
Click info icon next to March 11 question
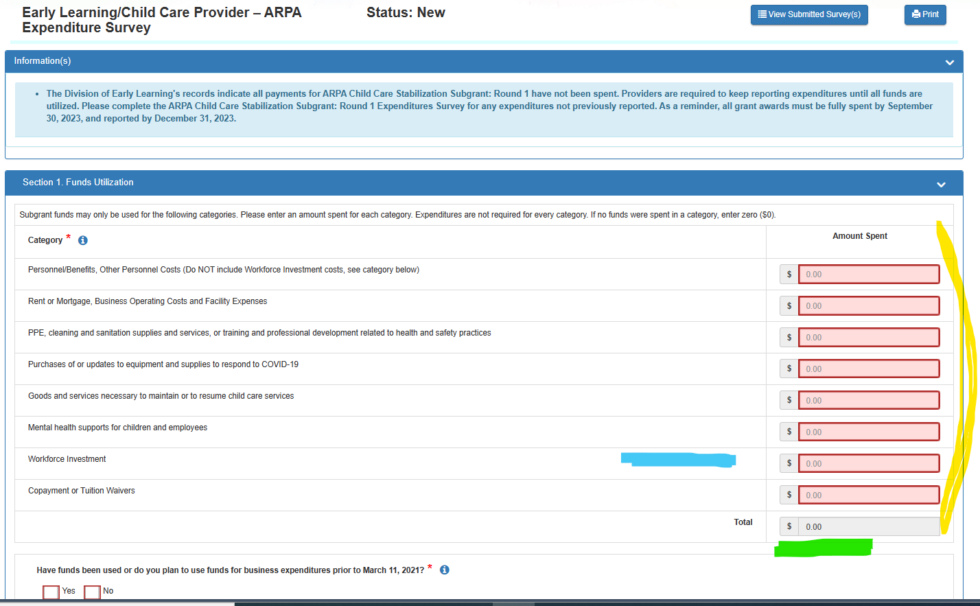click(444, 570)
